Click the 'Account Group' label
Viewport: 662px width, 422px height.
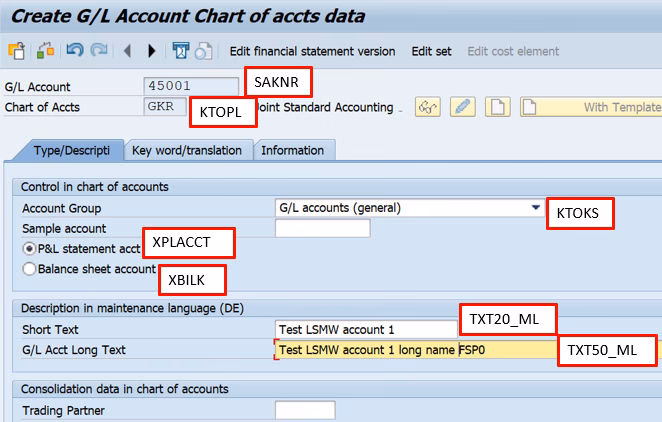62,208
